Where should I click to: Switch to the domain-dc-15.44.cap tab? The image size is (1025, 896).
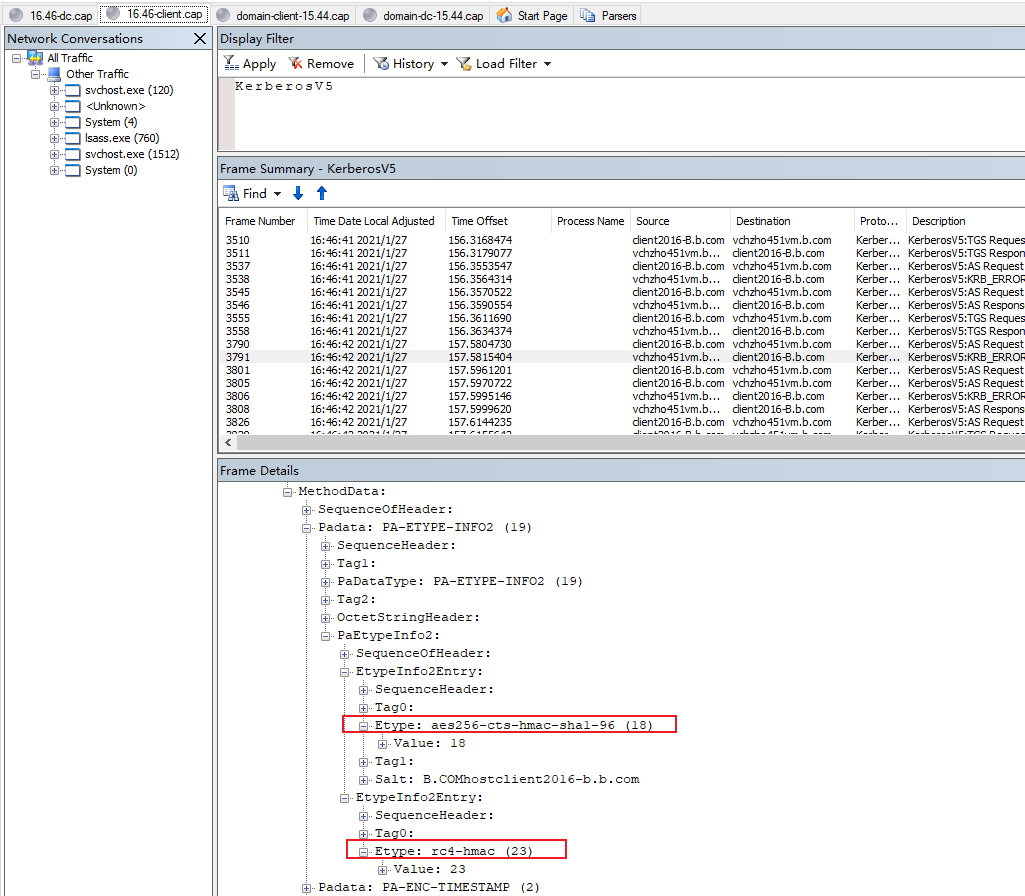click(x=424, y=16)
